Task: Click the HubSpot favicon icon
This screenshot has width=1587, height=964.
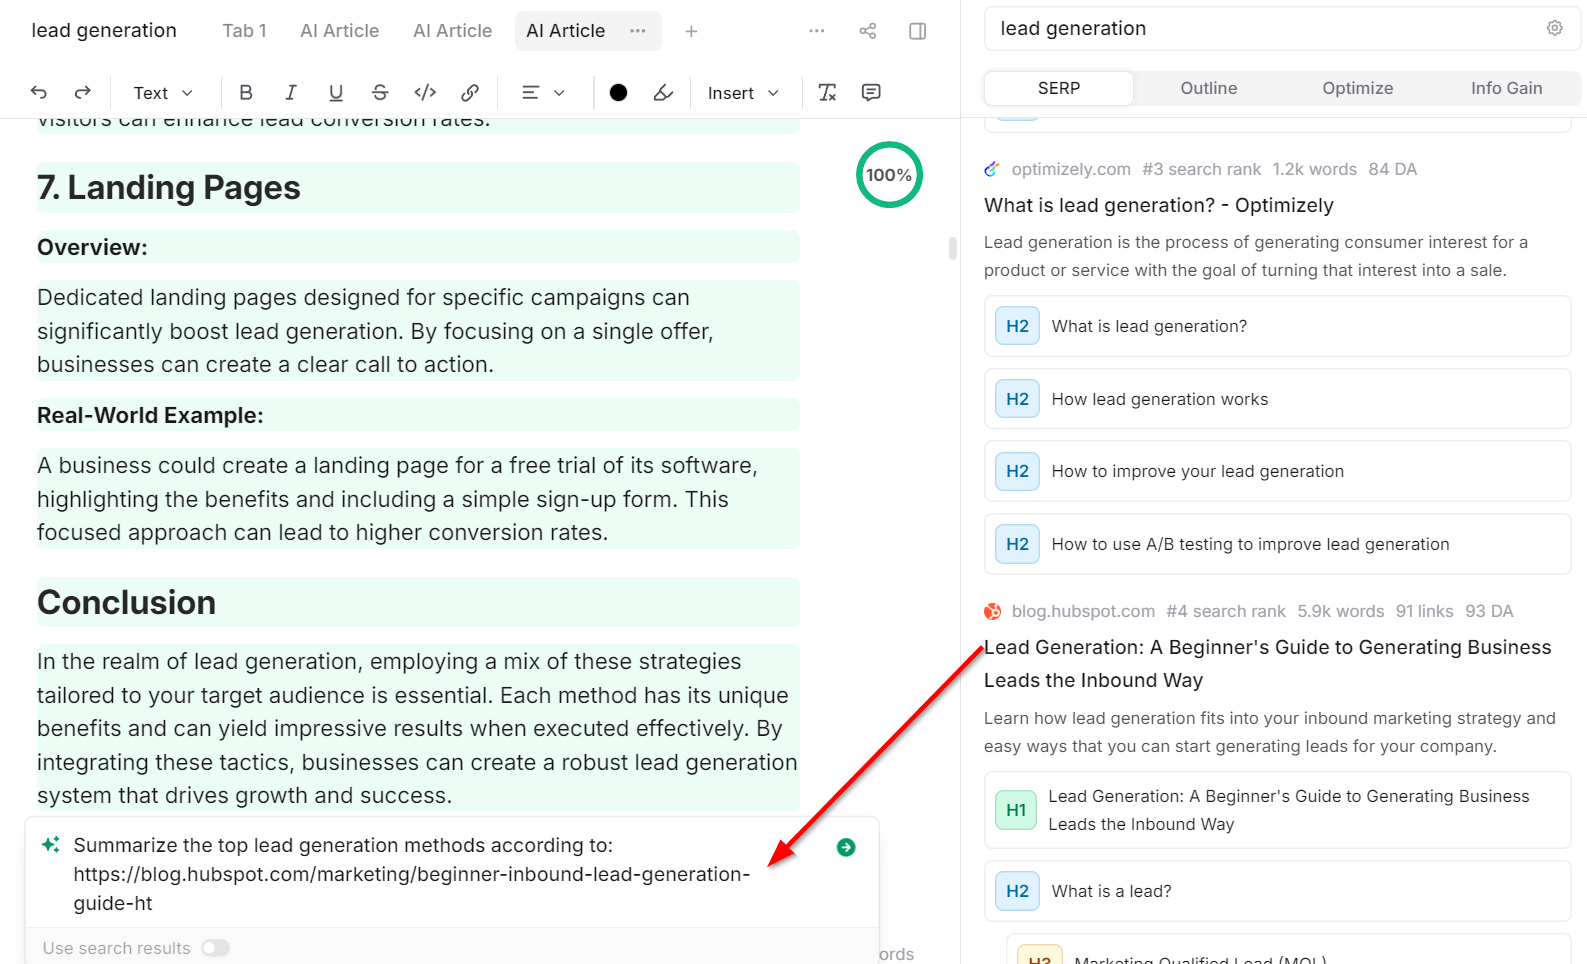Action: (992, 611)
